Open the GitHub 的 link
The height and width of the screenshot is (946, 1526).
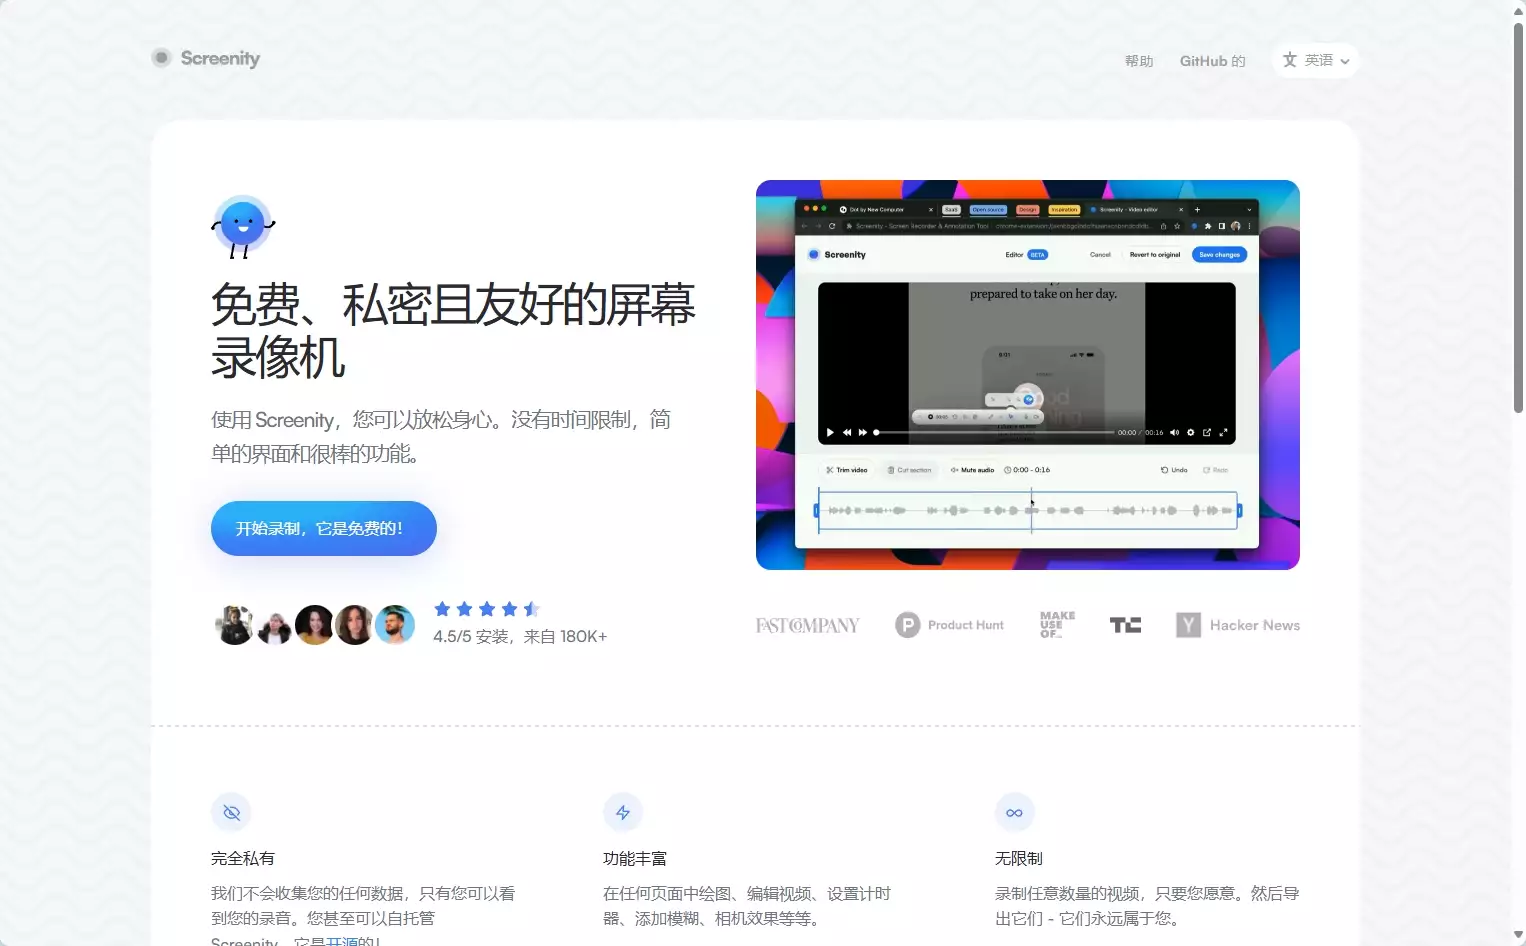1212,61
